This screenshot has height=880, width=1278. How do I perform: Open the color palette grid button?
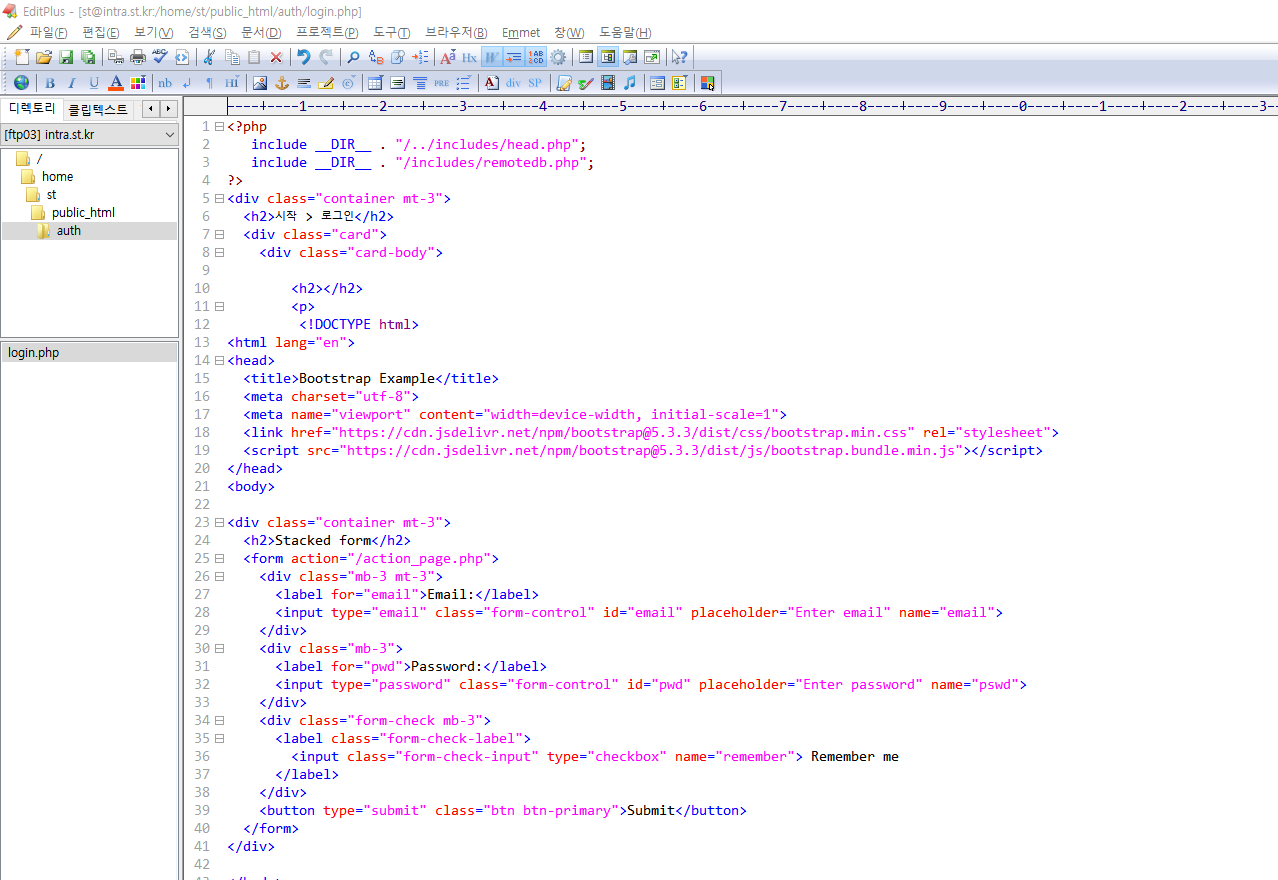[138, 82]
